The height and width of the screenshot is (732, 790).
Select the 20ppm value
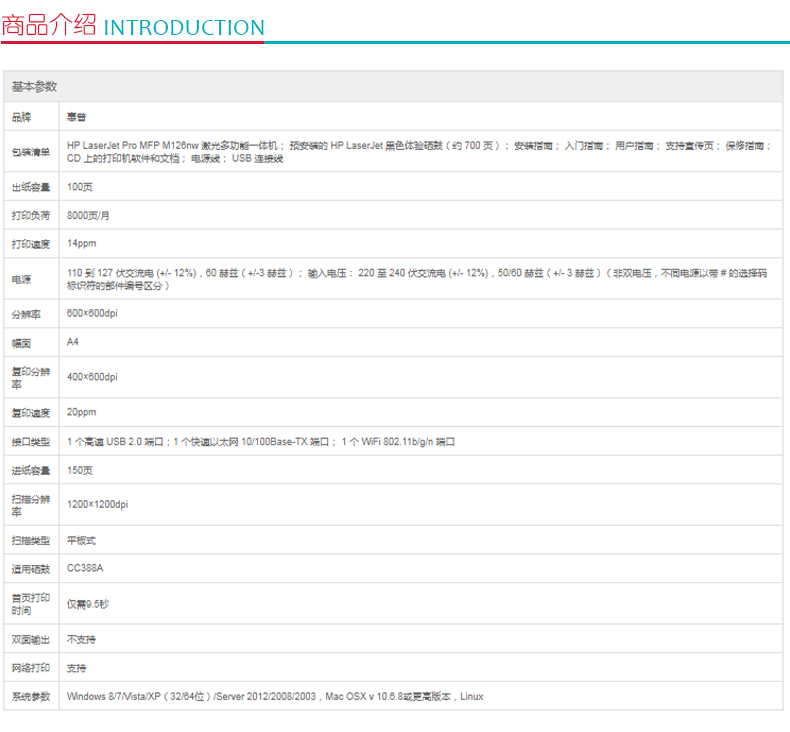pyautogui.click(x=82, y=412)
